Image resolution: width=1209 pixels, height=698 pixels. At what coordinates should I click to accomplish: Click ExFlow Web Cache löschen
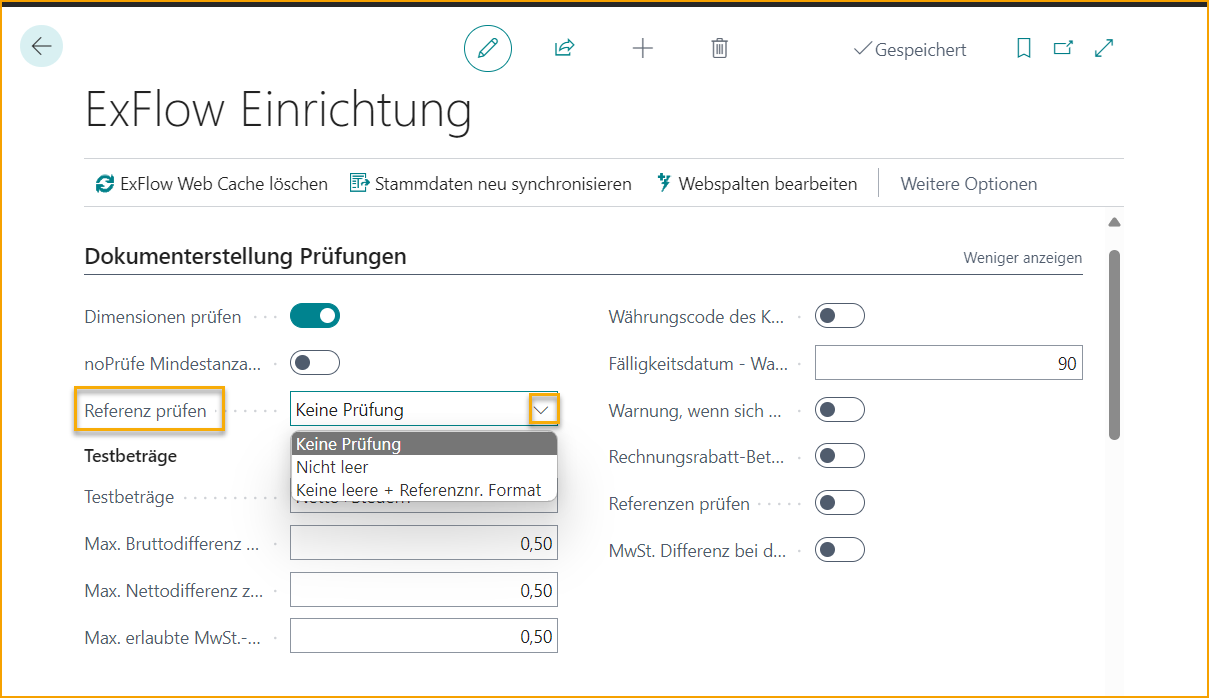pos(211,183)
